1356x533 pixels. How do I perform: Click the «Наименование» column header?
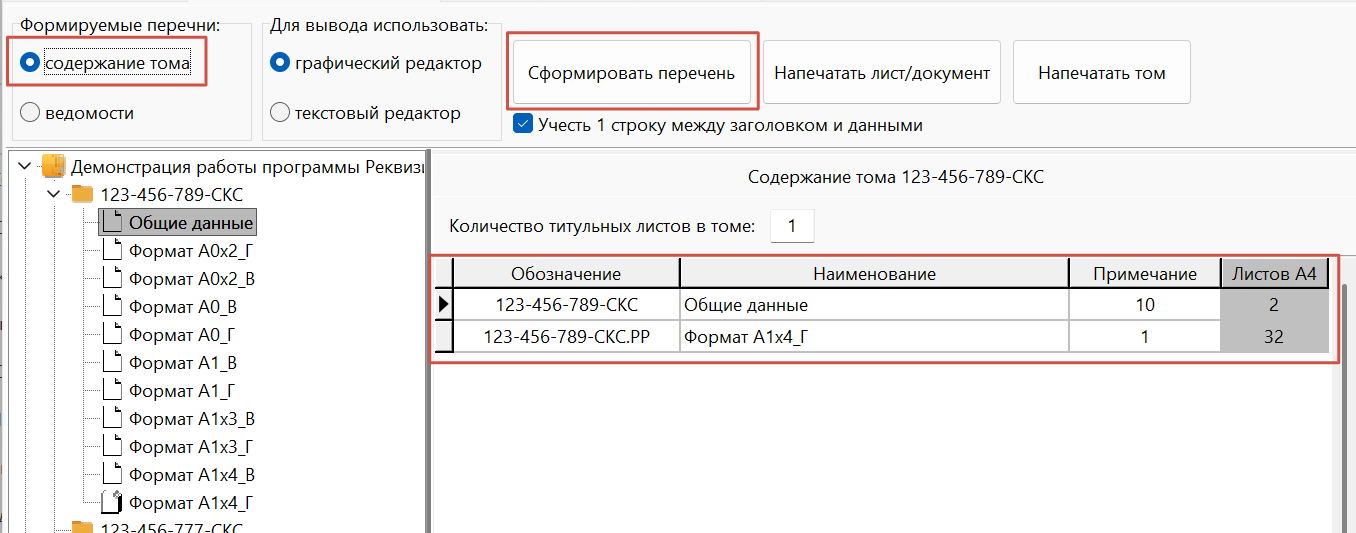pos(874,273)
